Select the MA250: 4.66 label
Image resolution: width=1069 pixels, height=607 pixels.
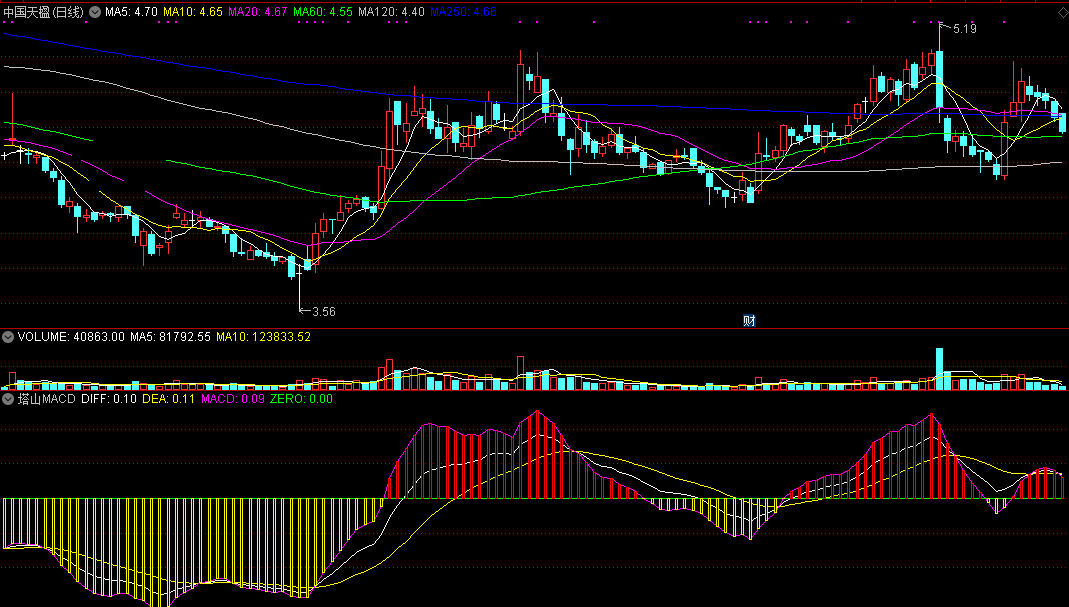tap(464, 12)
